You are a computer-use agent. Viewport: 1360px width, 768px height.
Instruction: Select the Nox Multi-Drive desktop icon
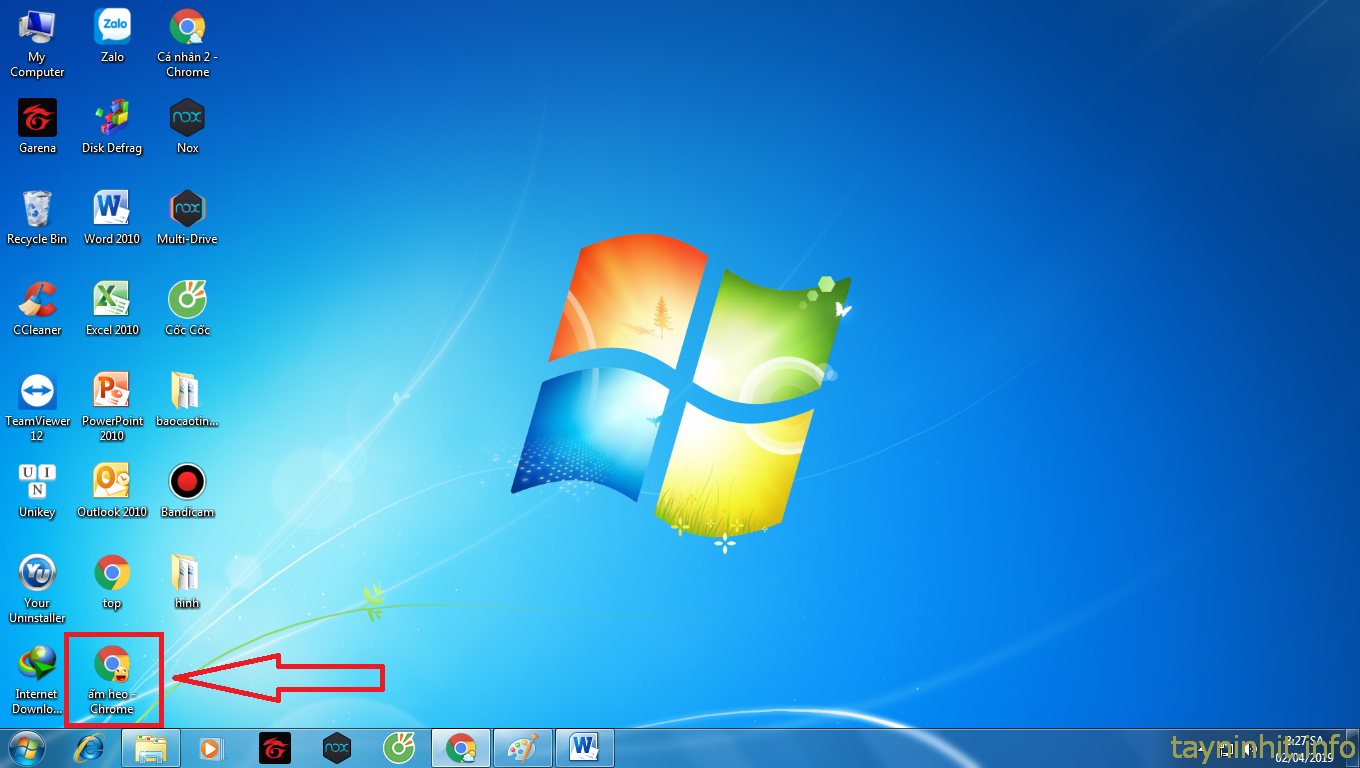187,209
